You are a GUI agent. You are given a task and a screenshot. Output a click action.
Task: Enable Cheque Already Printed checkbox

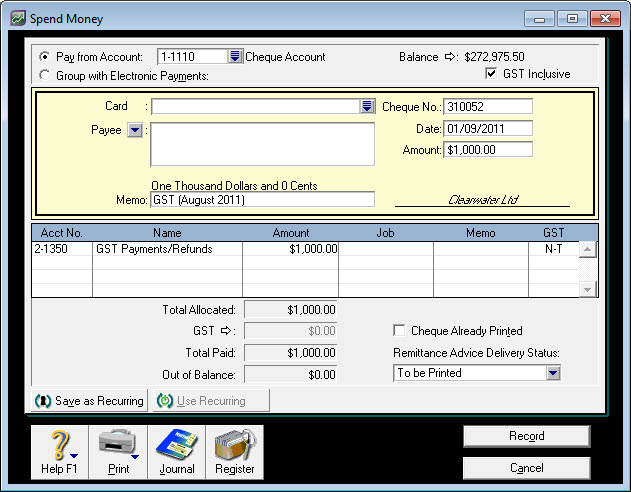pyautogui.click(x=400, y=331)
